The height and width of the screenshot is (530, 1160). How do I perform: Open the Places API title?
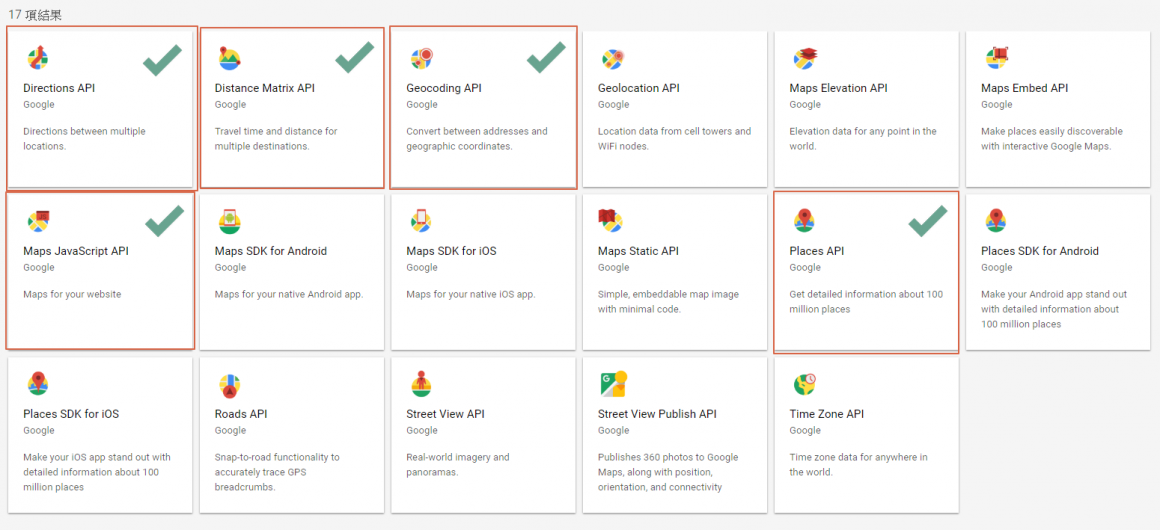[x=817, y=251]
